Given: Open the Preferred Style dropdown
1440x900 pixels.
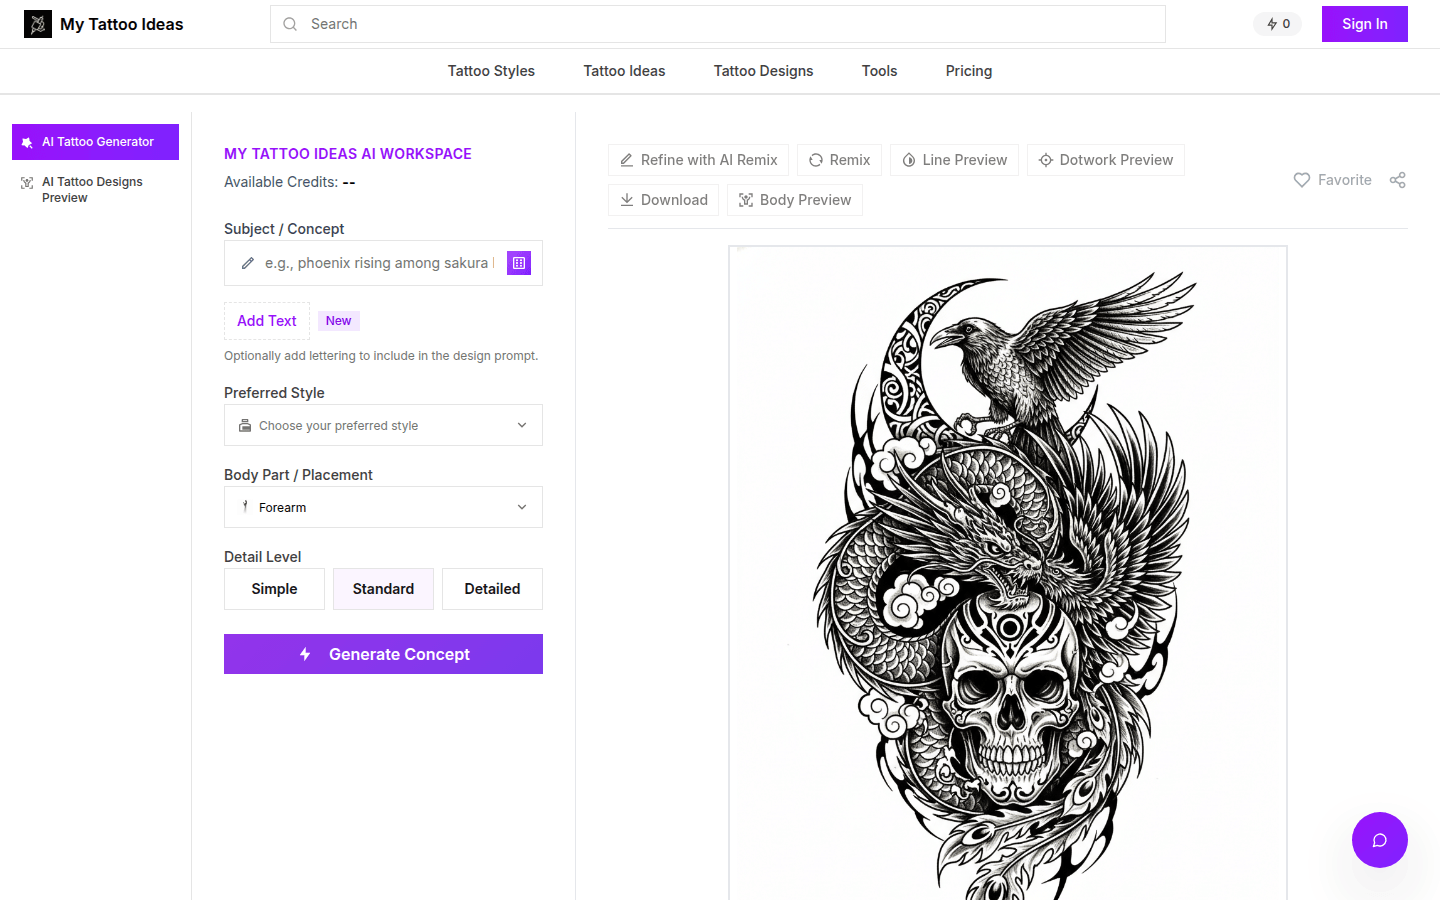Looking at the screenshot, I should (x=383, y=425).
